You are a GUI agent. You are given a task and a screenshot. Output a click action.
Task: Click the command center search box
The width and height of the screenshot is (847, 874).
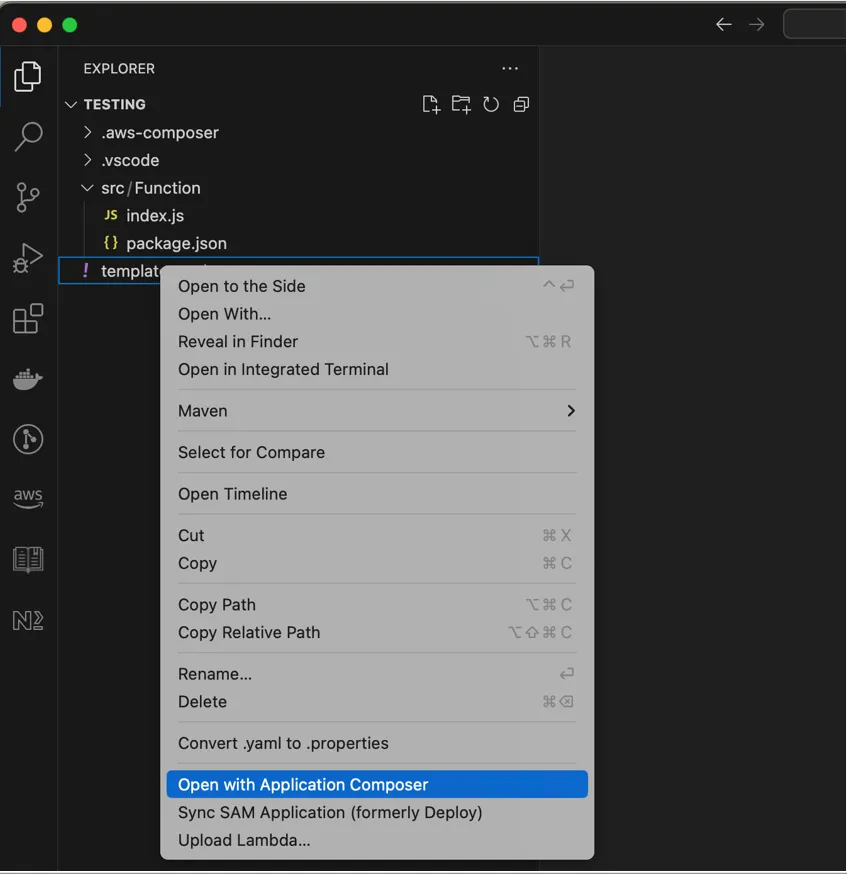coord(815,25)
